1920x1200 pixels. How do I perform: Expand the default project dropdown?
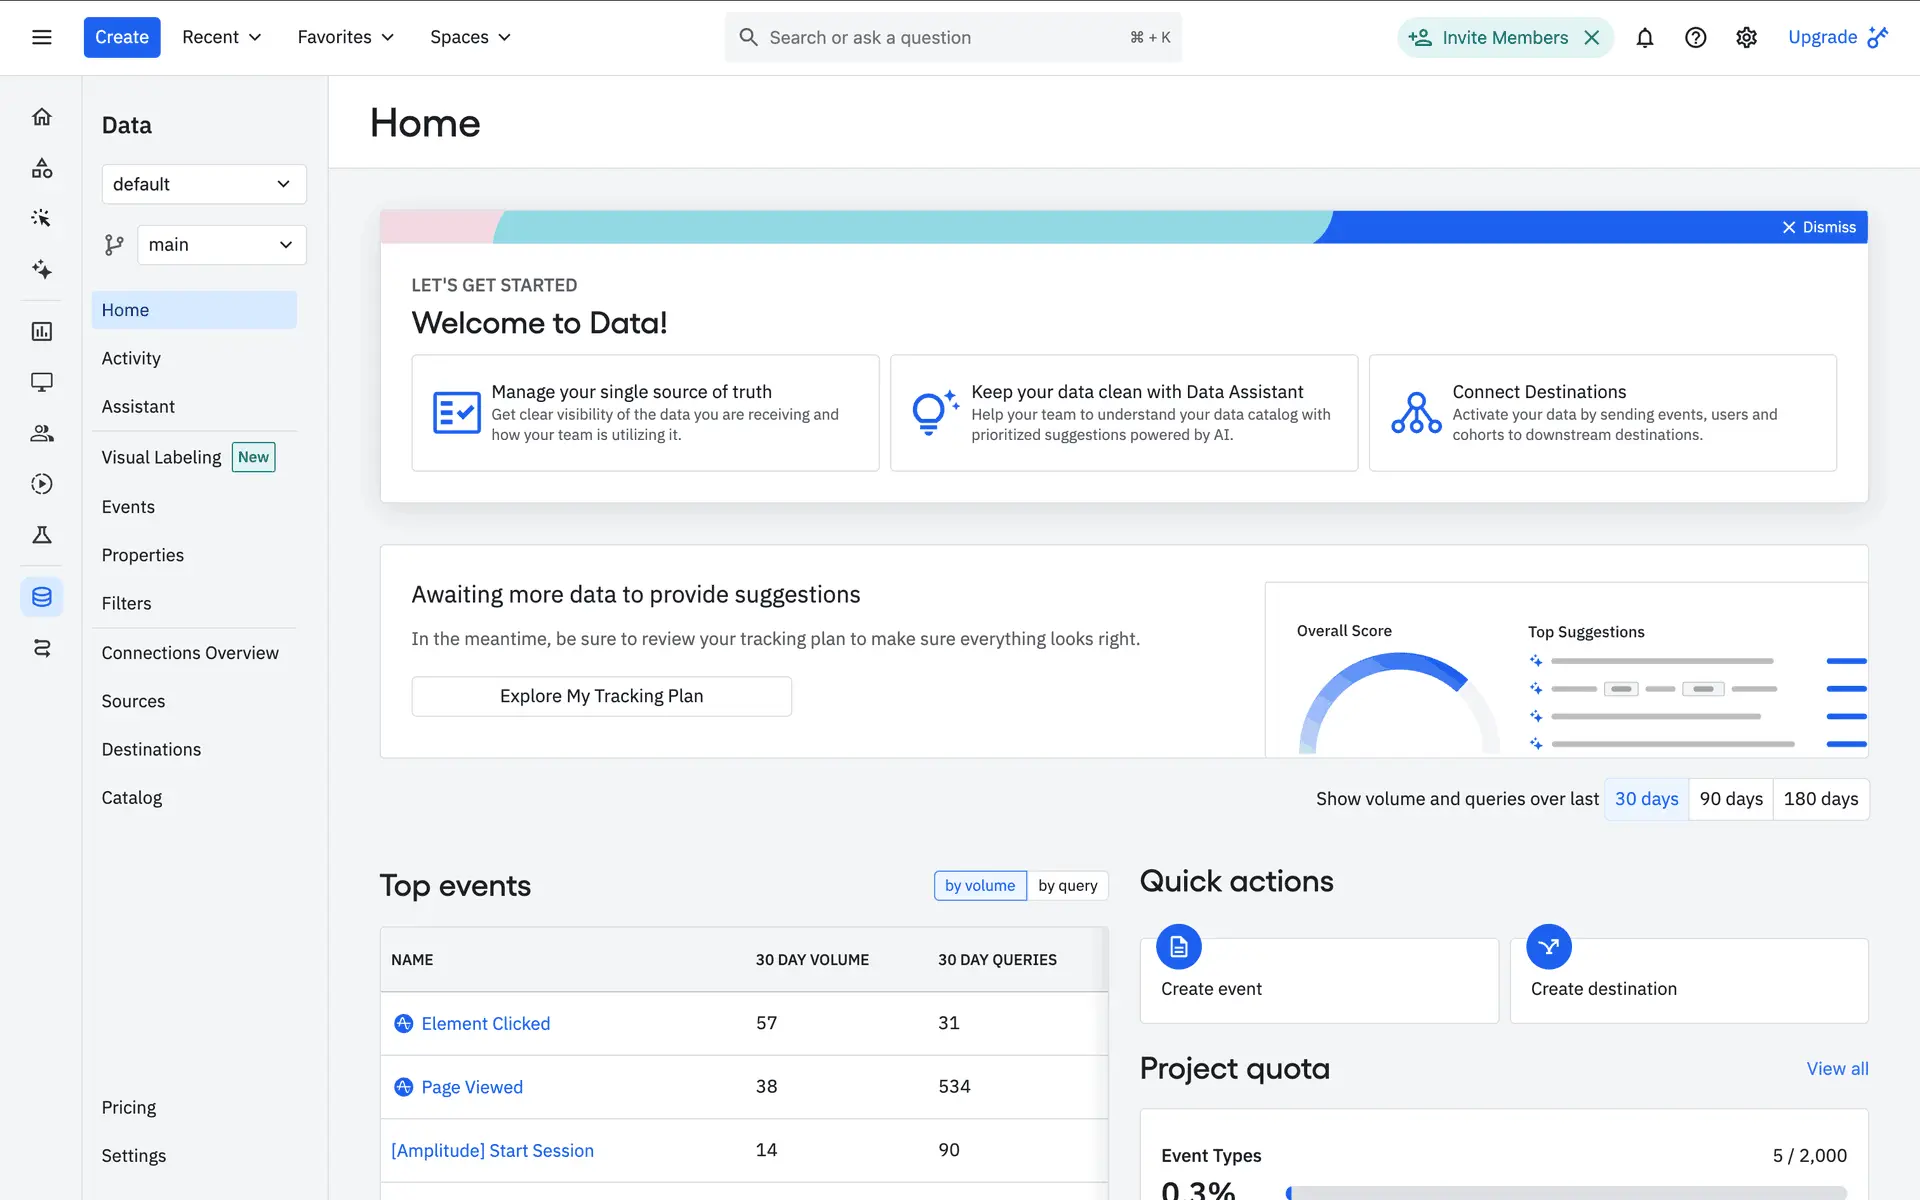(203, 184)
